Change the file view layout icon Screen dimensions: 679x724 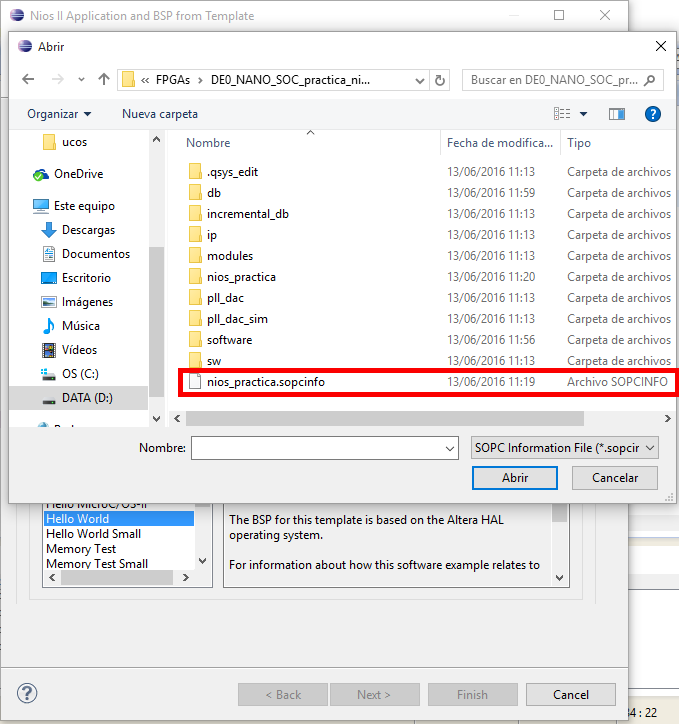[562, 114]
